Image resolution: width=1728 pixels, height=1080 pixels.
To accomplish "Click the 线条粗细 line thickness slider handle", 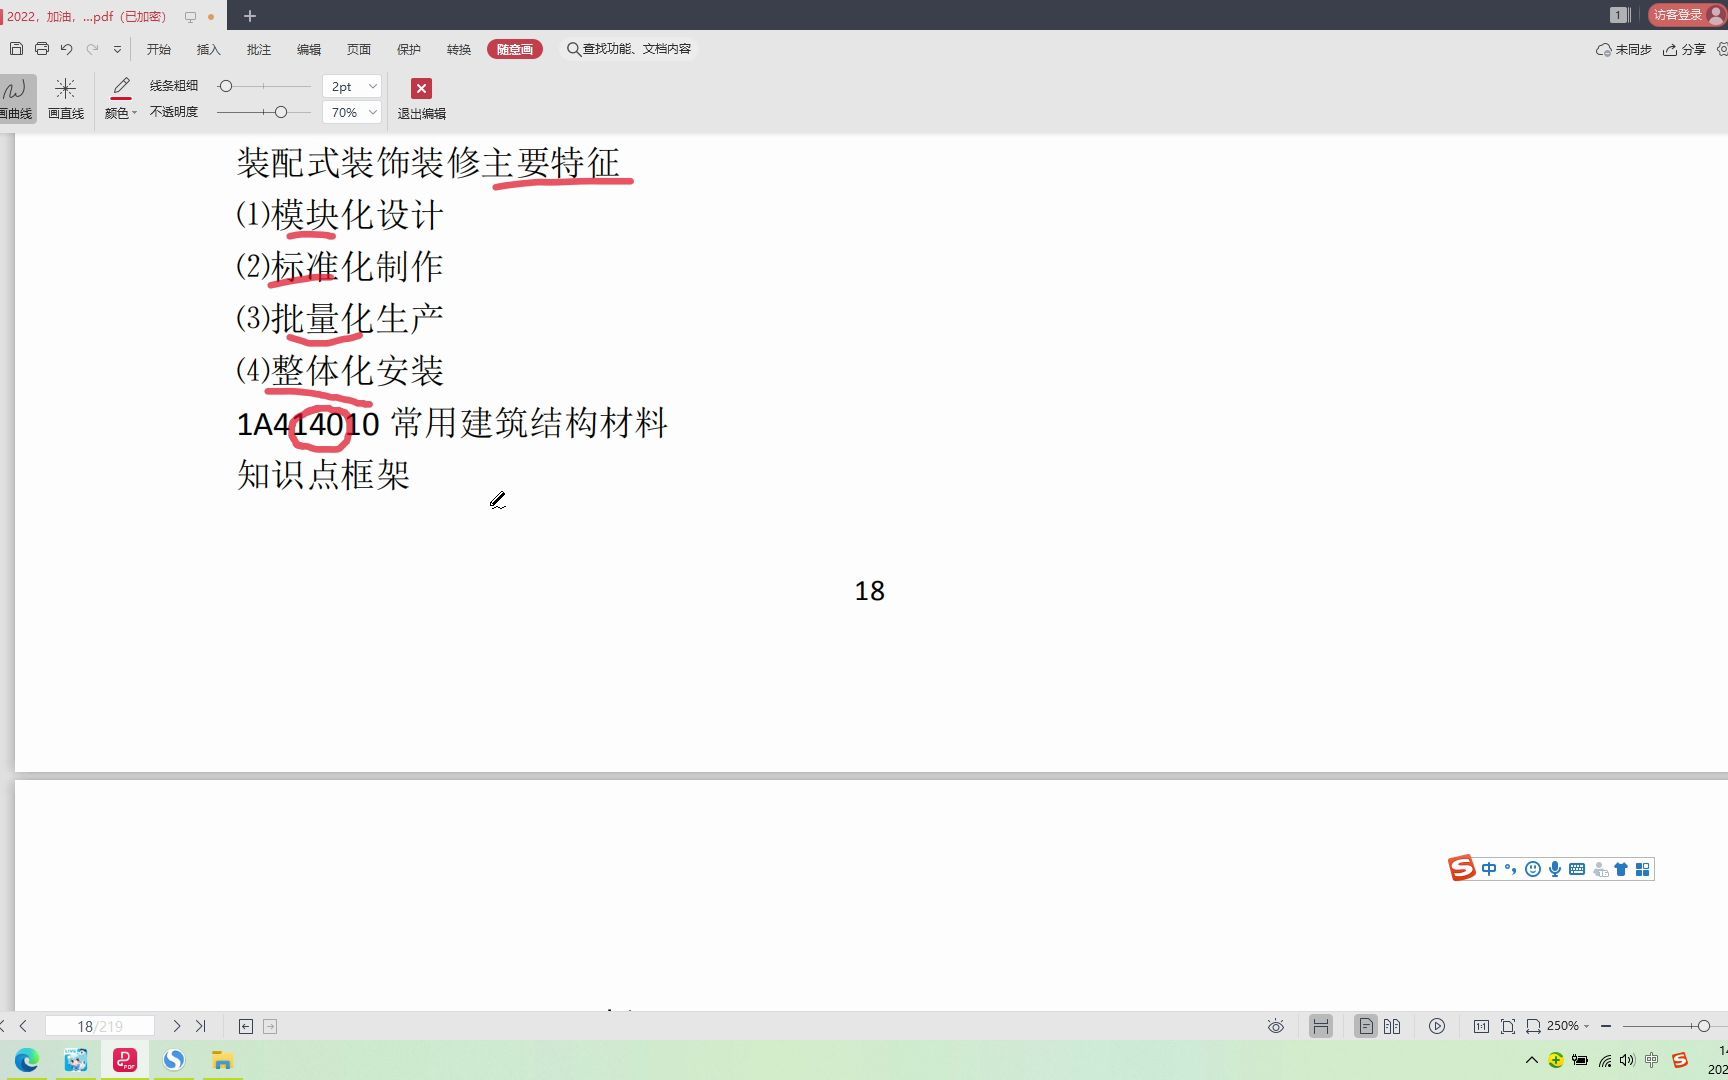I will pyautogui.click(x=226, y=86).
